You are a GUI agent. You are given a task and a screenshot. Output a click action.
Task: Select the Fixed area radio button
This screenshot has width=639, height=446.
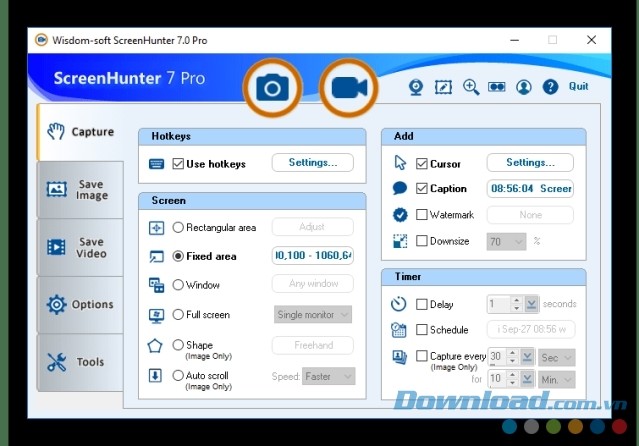point(178,256)
